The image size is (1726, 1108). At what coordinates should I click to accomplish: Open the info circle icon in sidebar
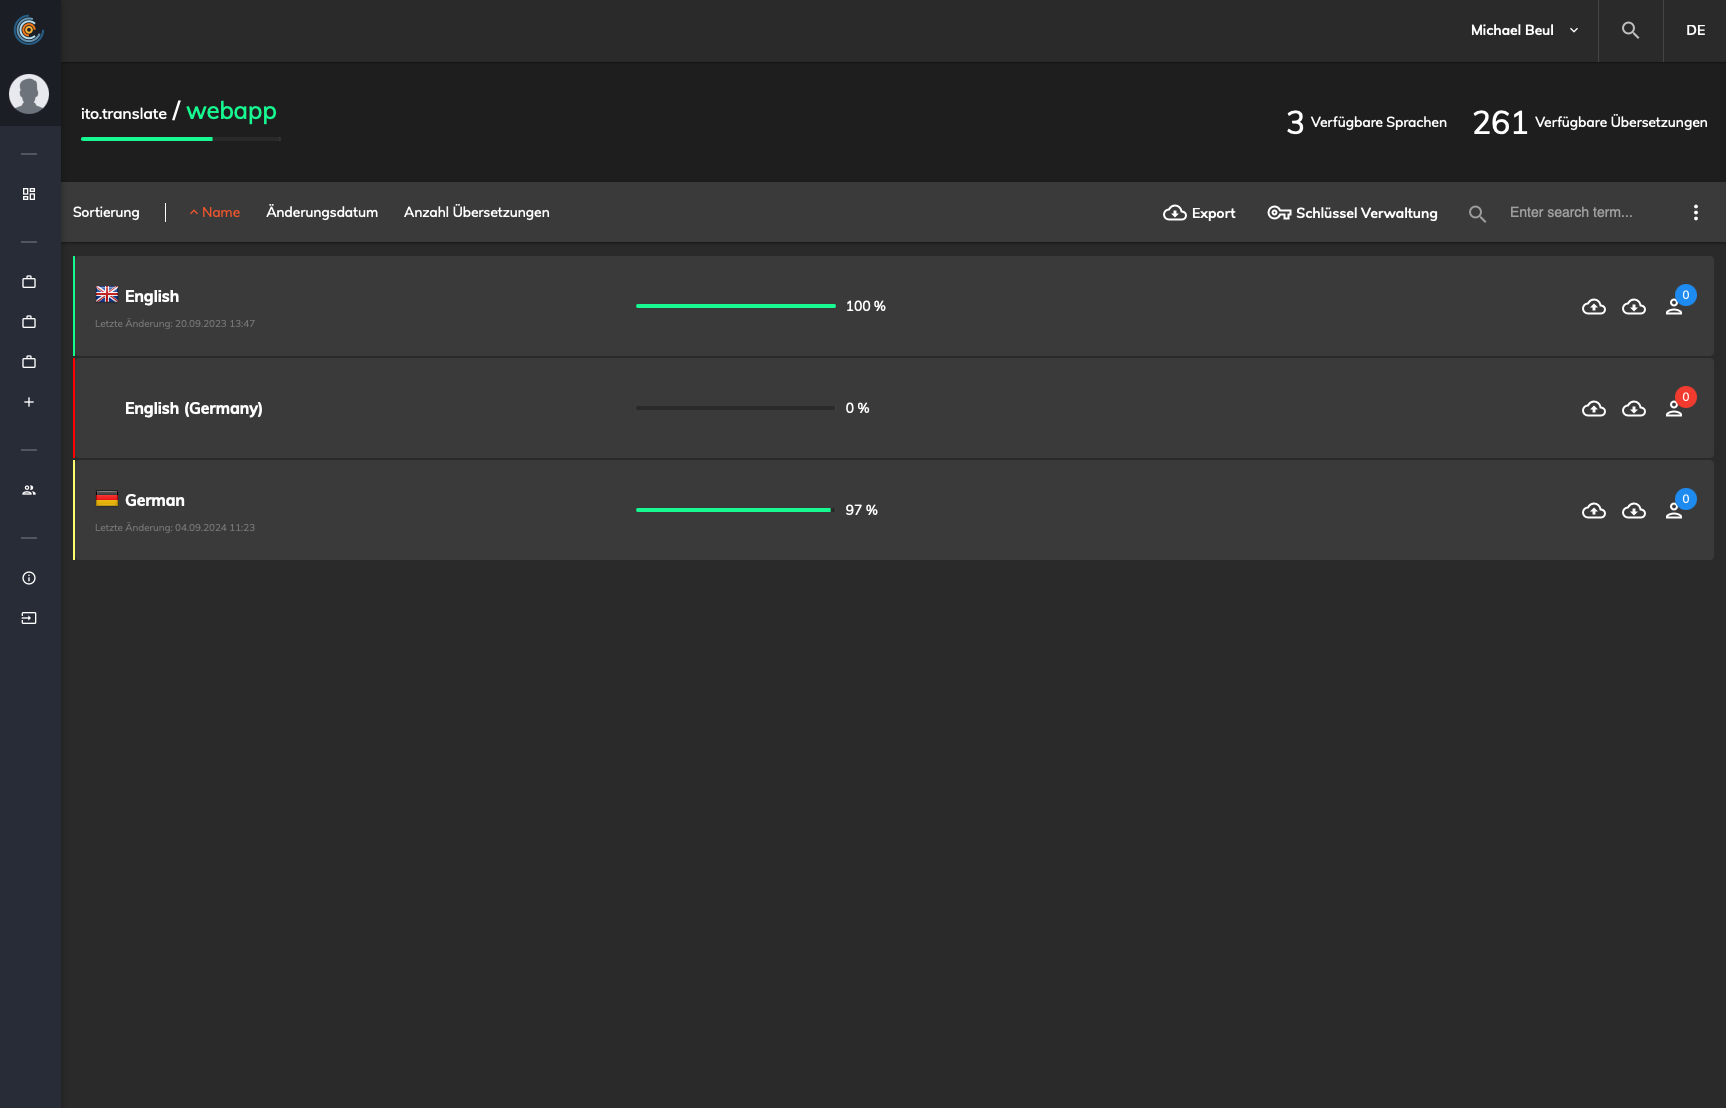(29, 578)
